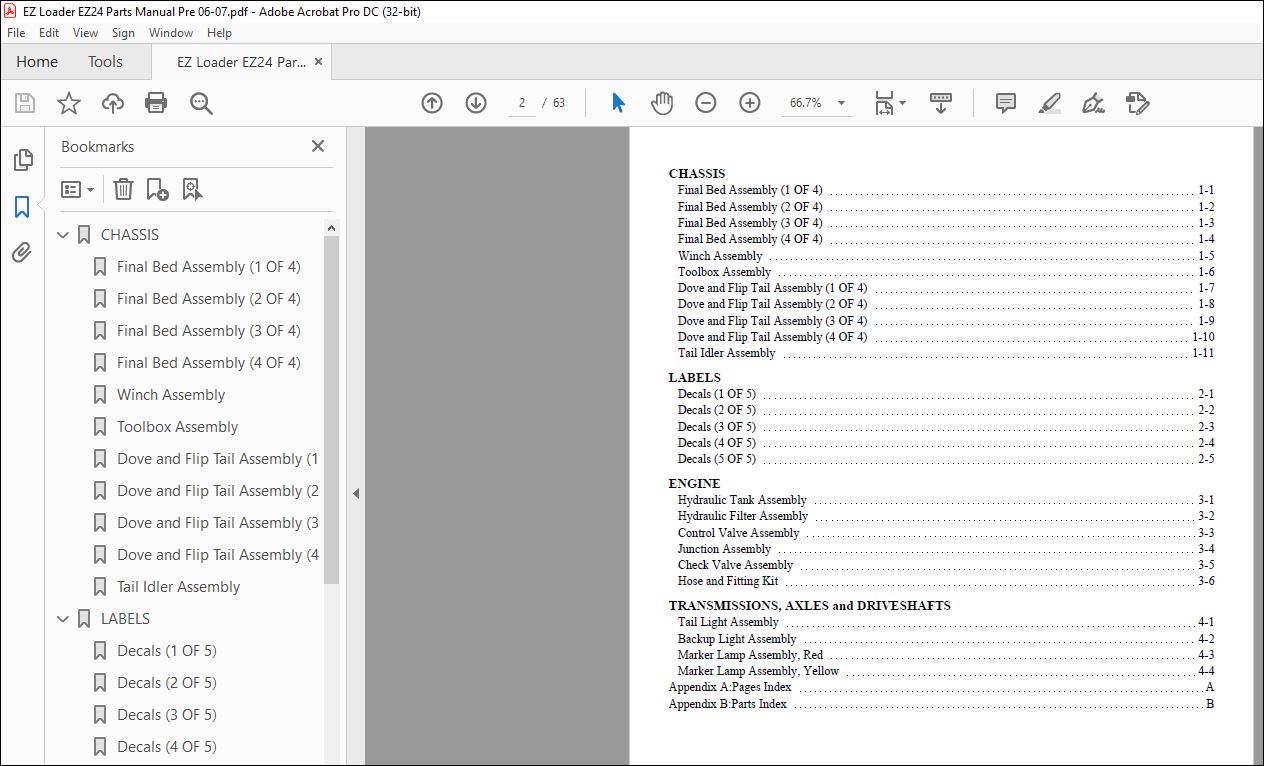Toggle Bookmarks side panel icon
Viewport: 1264px width, 766px height.
[x=22, y=207]
